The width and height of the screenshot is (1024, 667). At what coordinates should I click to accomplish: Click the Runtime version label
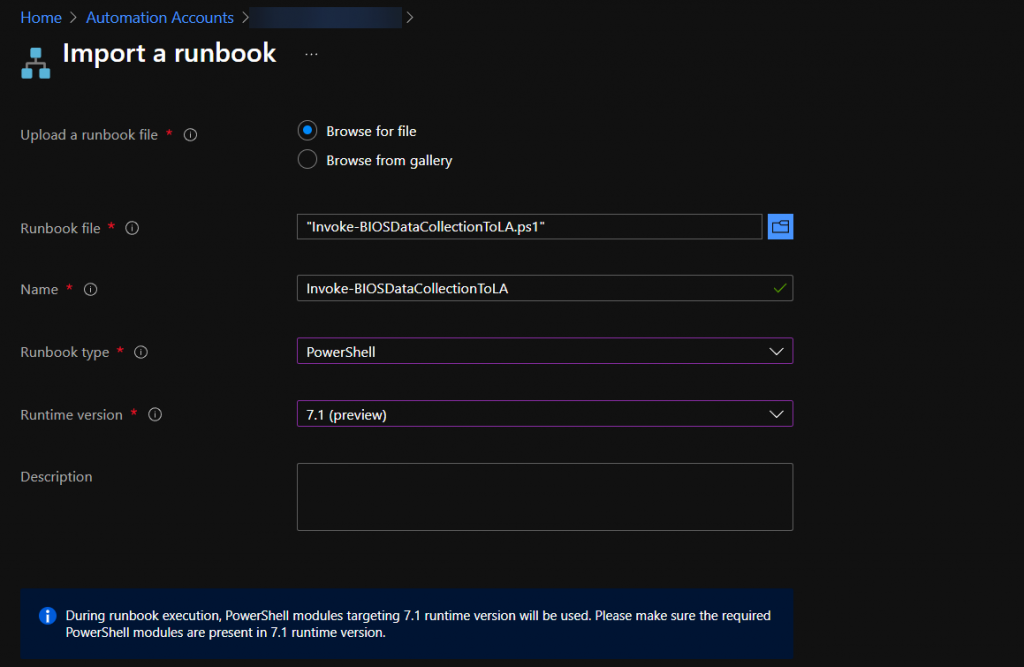[71, 415]
